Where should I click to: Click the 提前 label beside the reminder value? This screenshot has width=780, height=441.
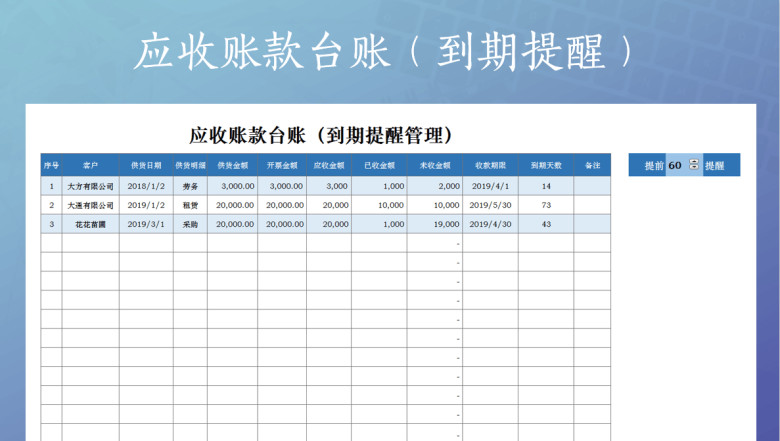654,166
